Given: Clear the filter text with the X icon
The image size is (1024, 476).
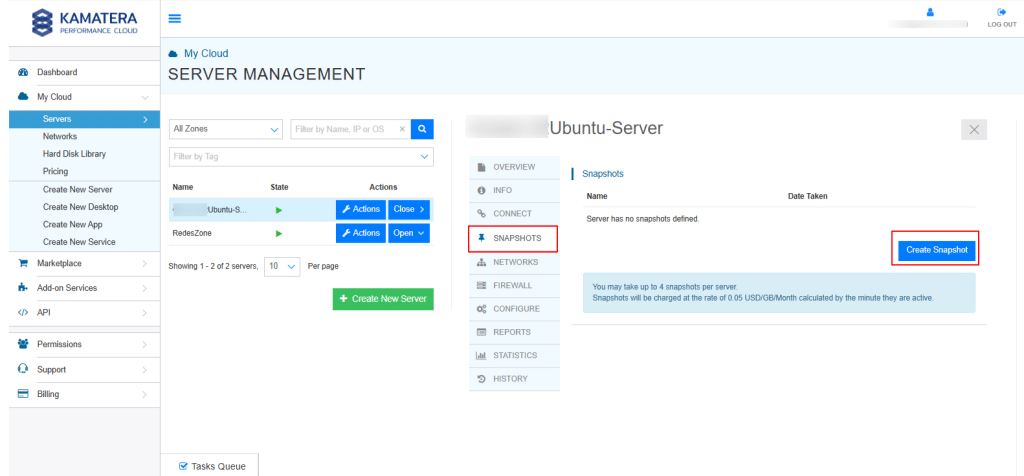Looking at the screenshot, I should point(402,129).
